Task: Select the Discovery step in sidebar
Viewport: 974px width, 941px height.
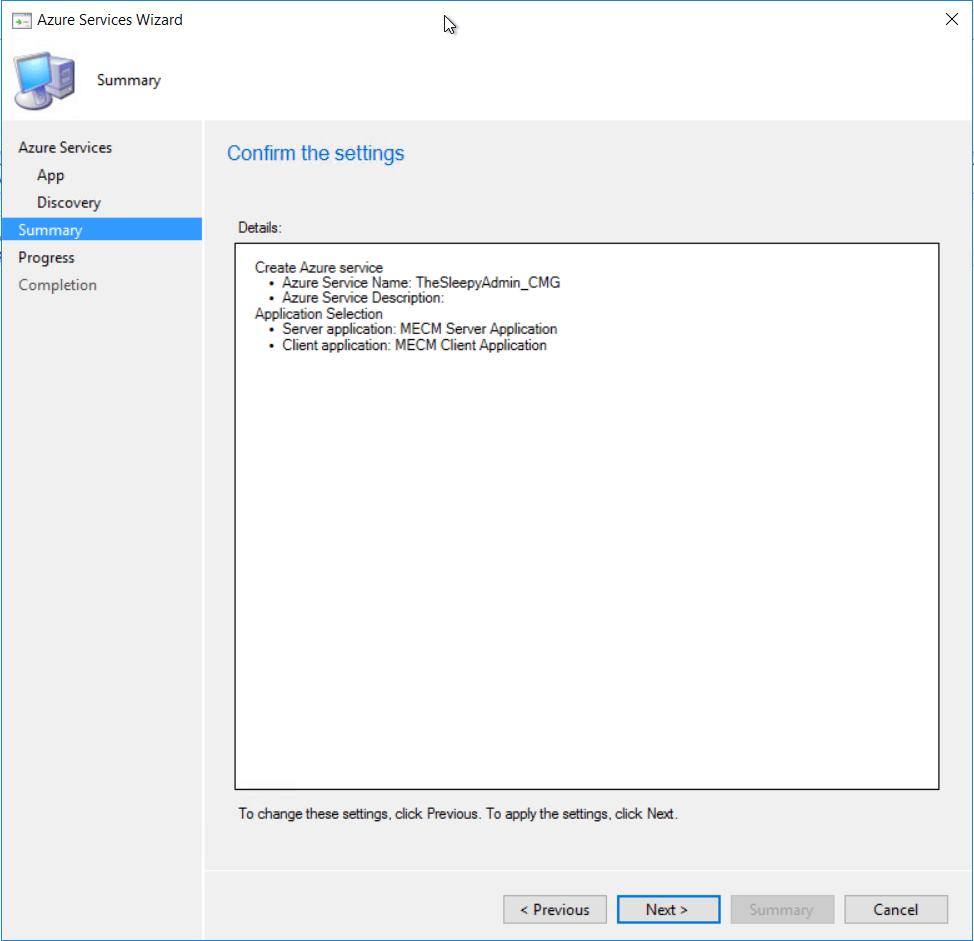Action: tap(68, 202)
